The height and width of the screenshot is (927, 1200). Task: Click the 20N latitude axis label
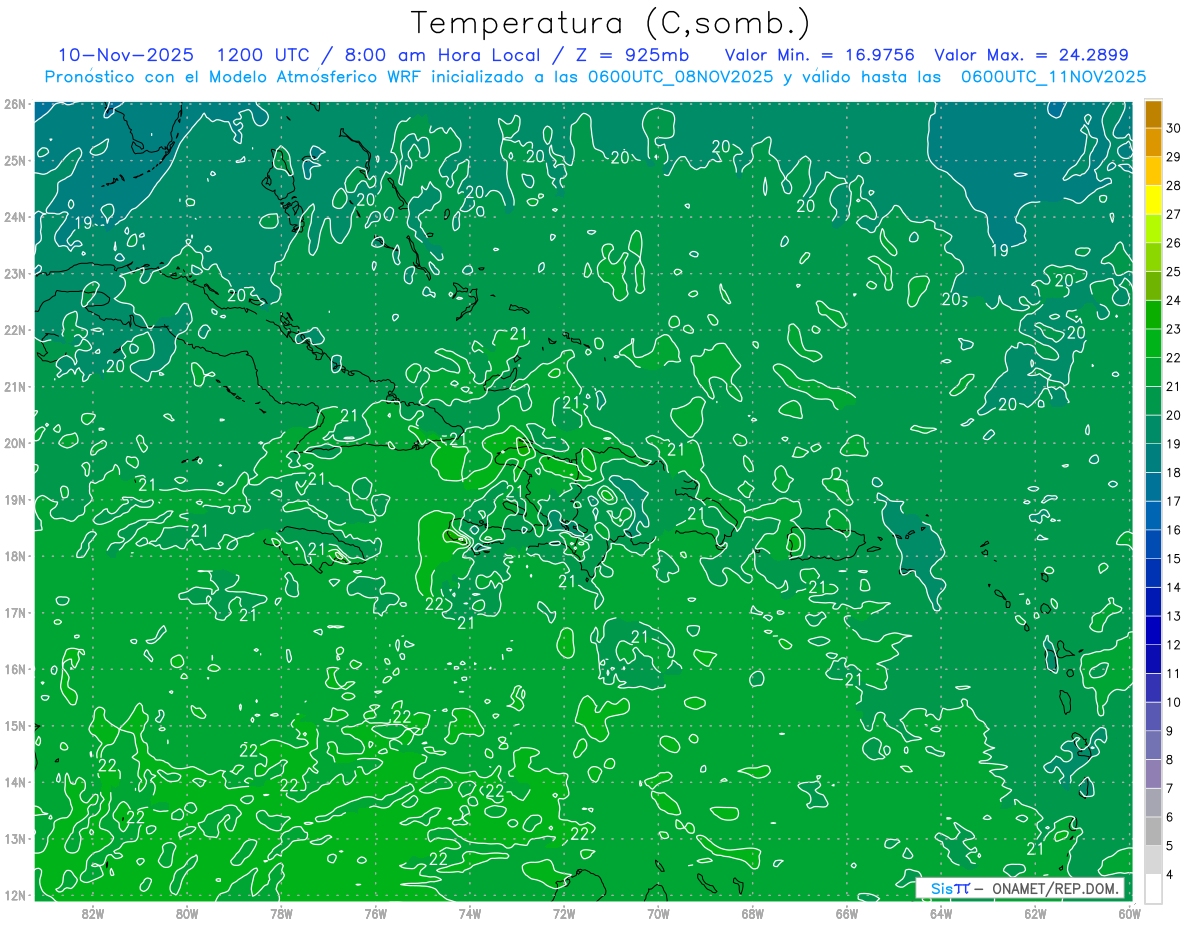click(14, 443)
